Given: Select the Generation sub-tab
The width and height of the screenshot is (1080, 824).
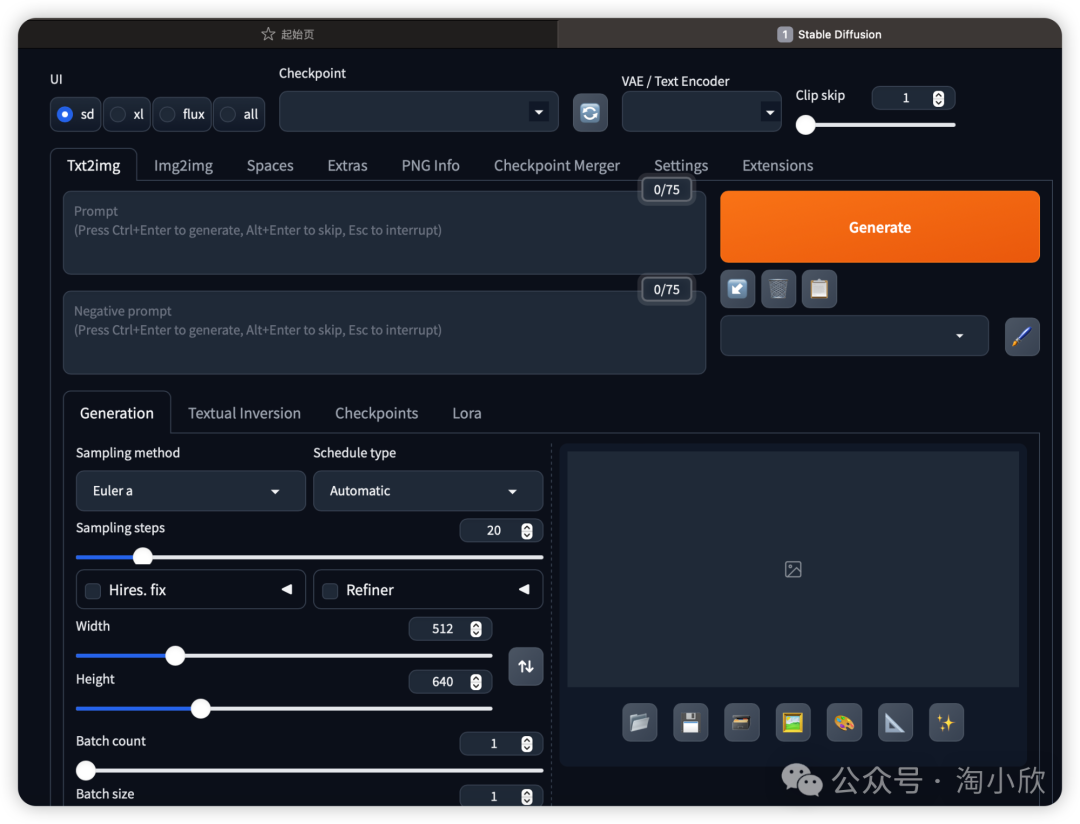Looking at the screenshot, I should point(117,413).
